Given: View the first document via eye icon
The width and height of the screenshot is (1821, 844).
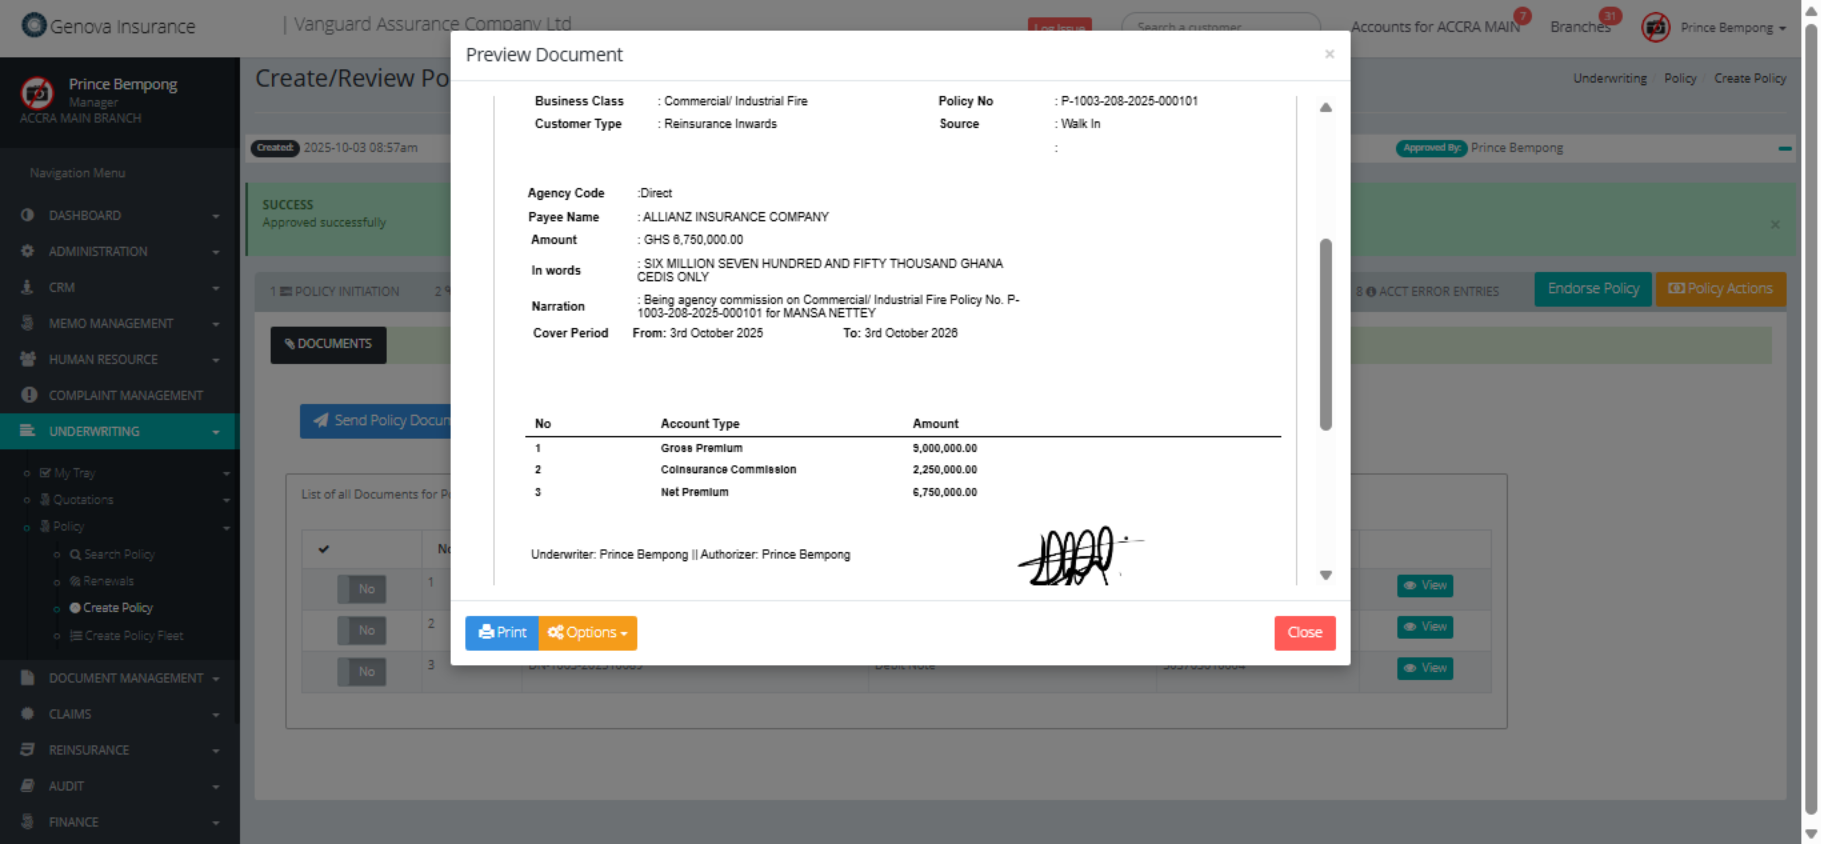Looking at the screenshot, I should click(x=1424, y=586).
